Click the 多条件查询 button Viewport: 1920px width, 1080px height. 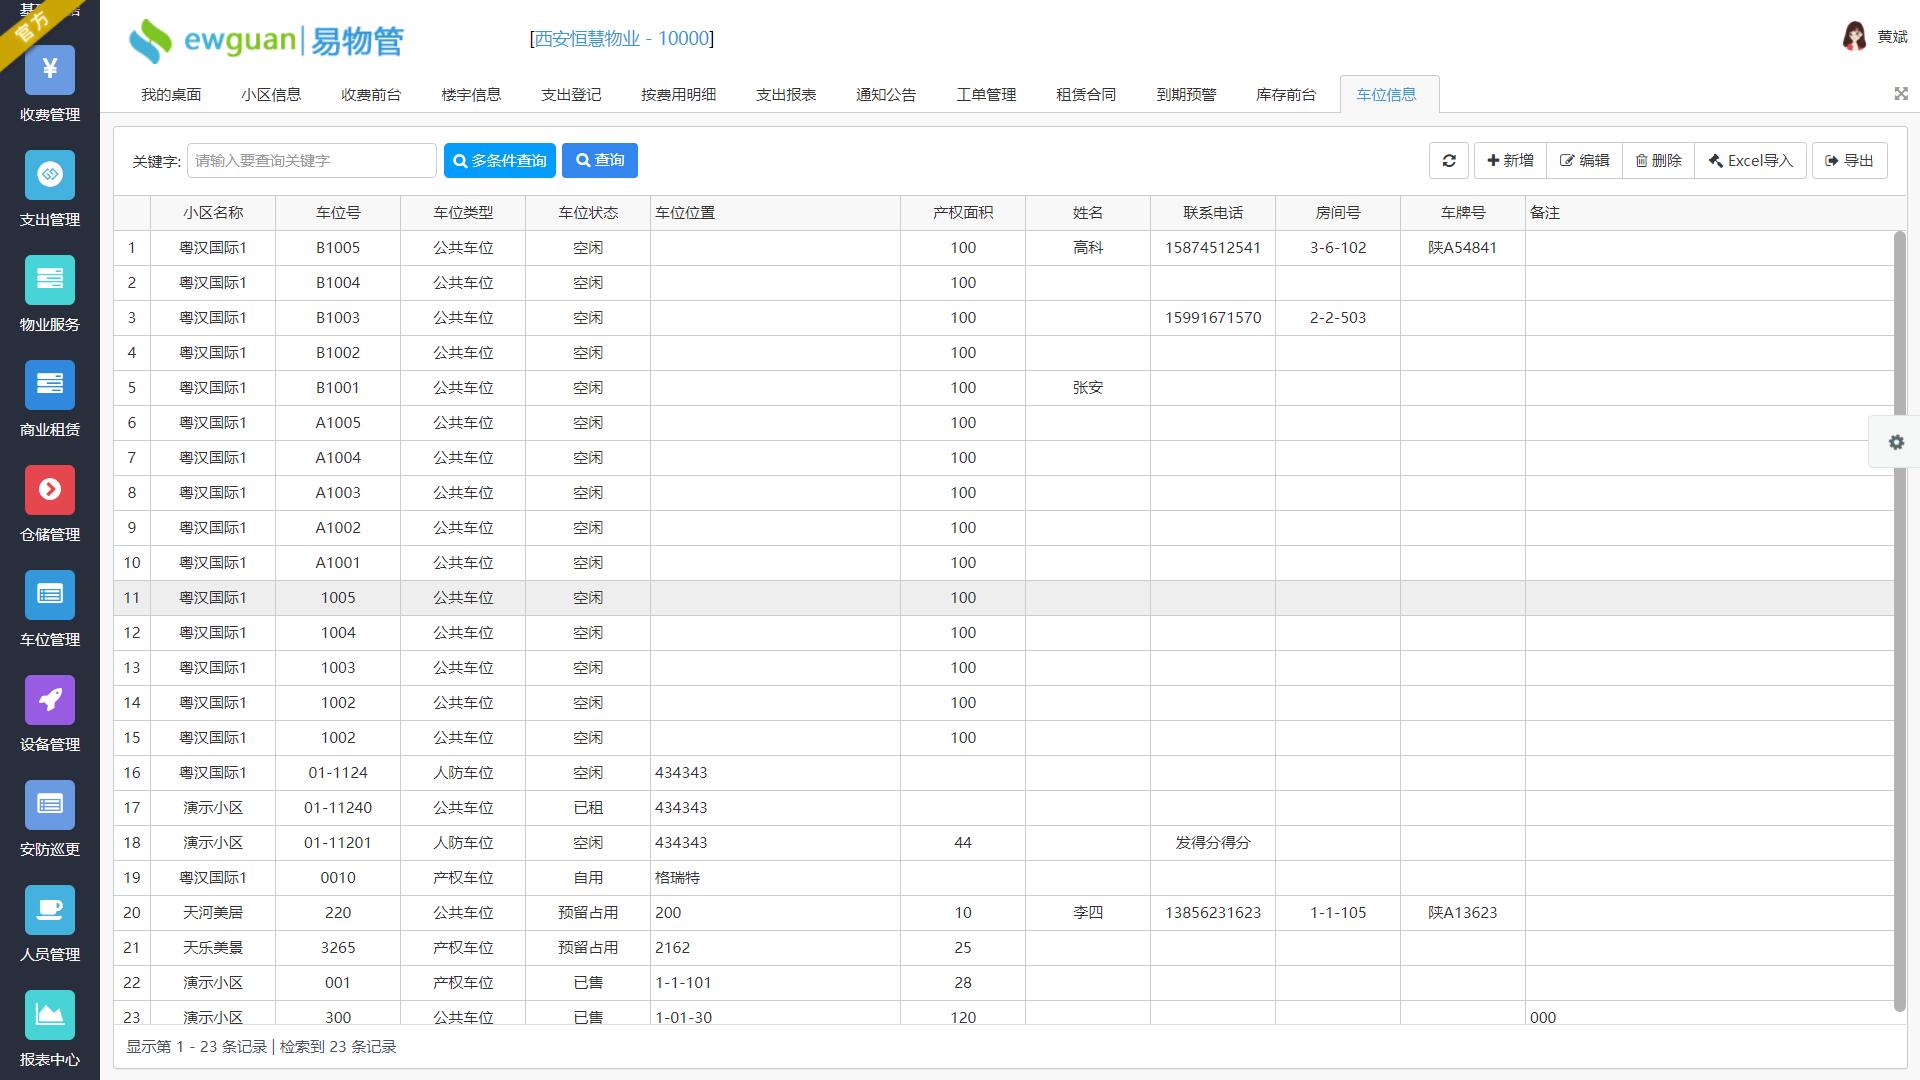[x=499, y=161]
